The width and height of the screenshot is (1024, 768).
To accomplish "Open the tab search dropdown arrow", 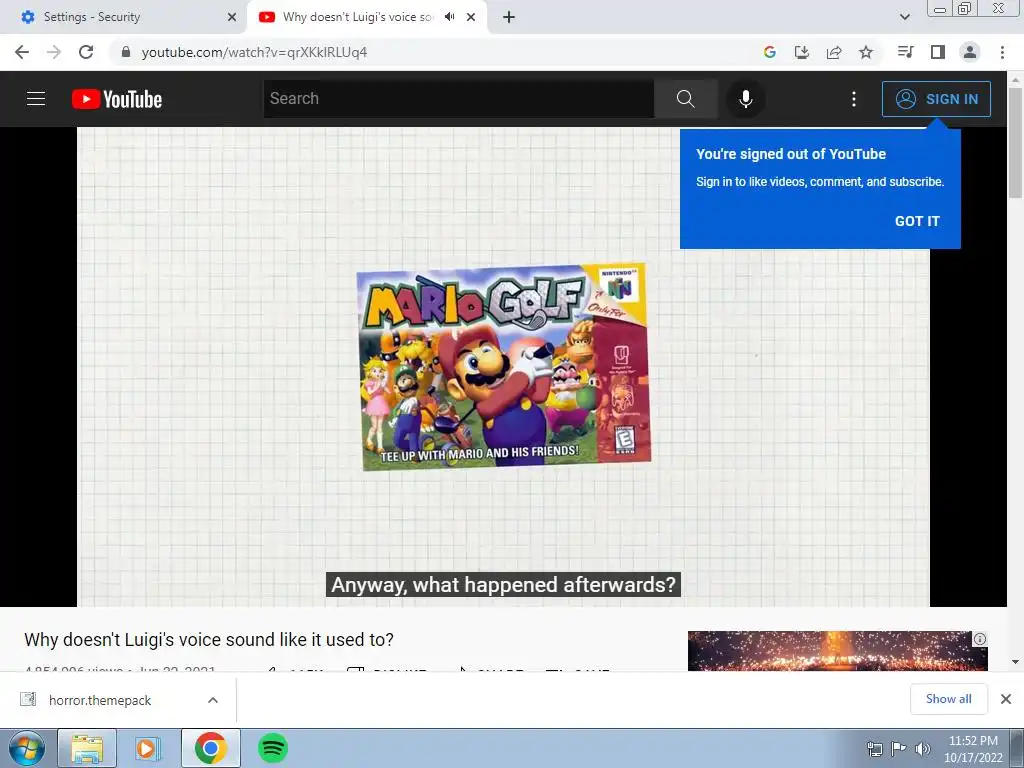I will click(x=904, y=17).
